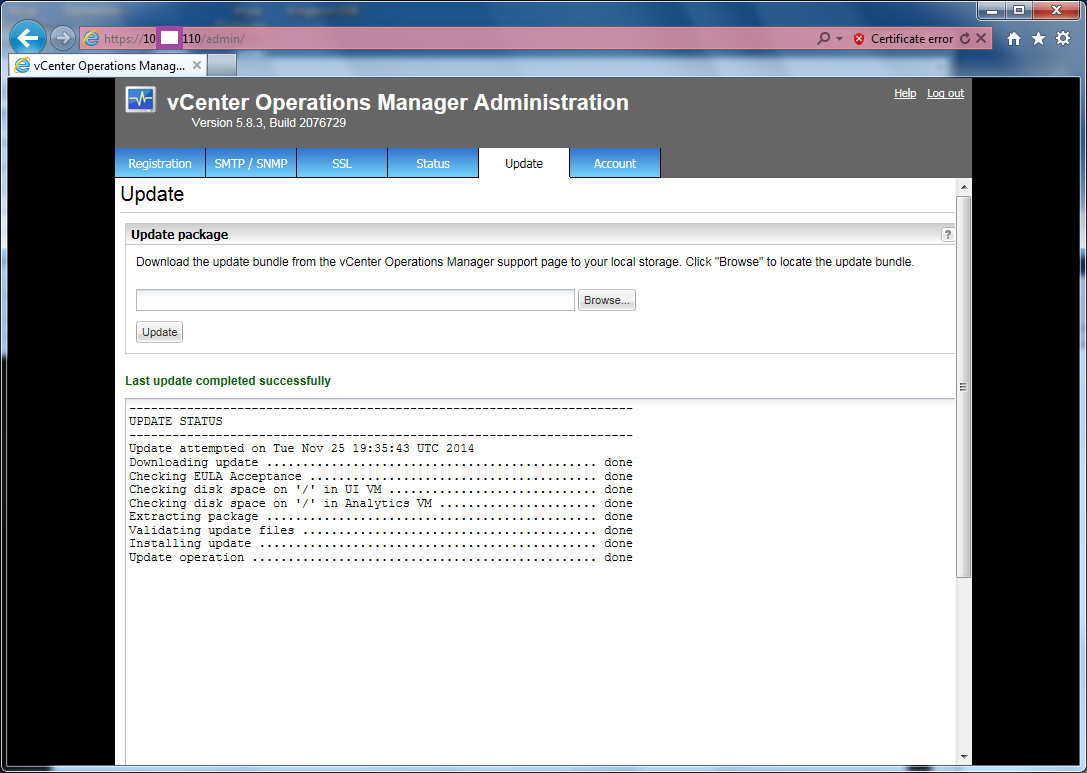Viewport: 1087px width, 773px height.
Task: Select the SSL tab
Action: (342, 164)
